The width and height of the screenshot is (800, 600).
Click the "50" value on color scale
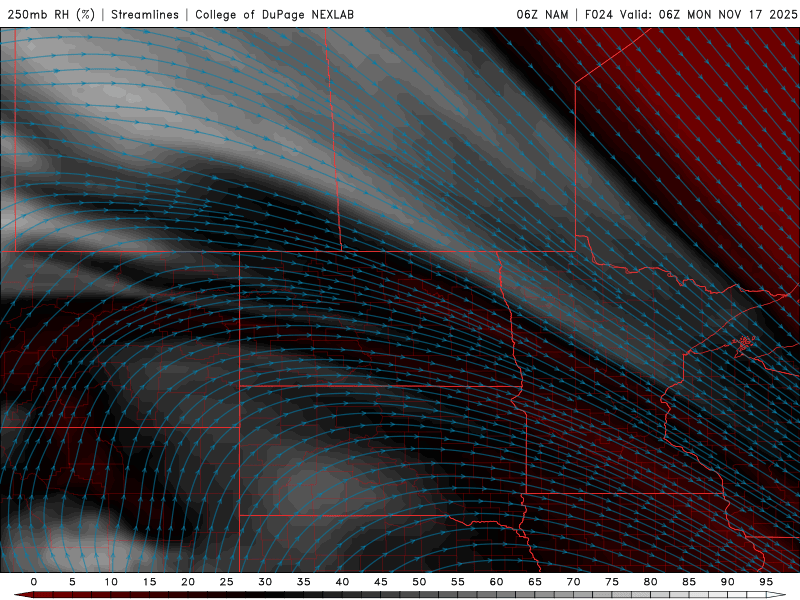(x=419, y=582)
